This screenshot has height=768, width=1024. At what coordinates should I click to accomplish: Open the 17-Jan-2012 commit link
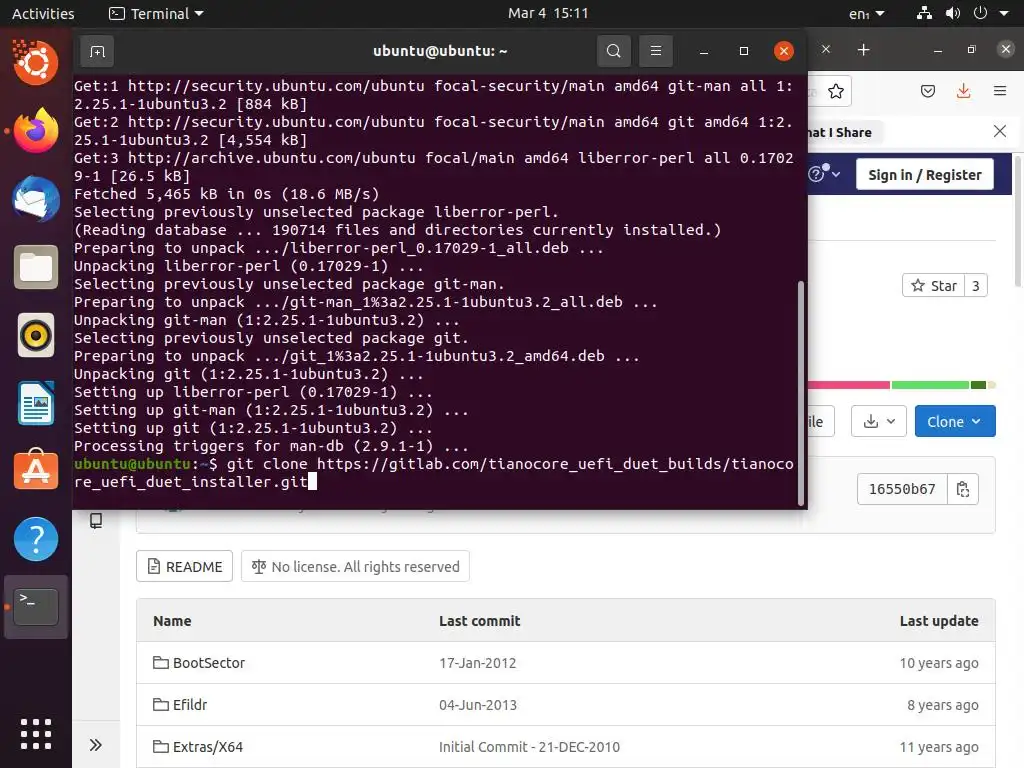[477, 663]
